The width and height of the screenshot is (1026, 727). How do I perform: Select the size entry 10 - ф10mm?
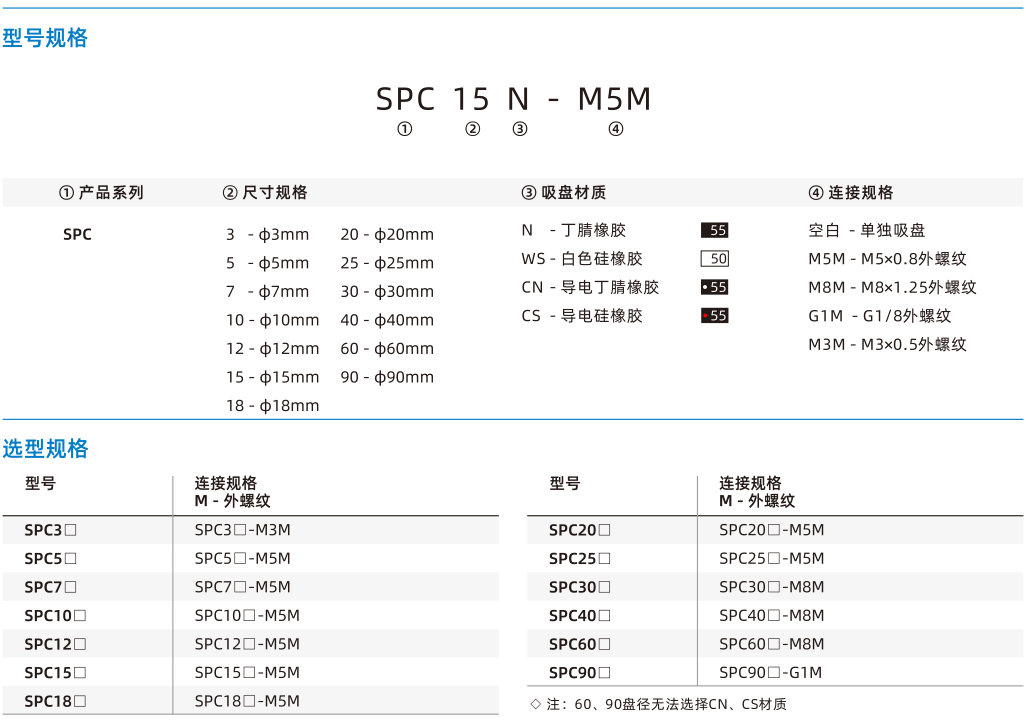[273, 320]
